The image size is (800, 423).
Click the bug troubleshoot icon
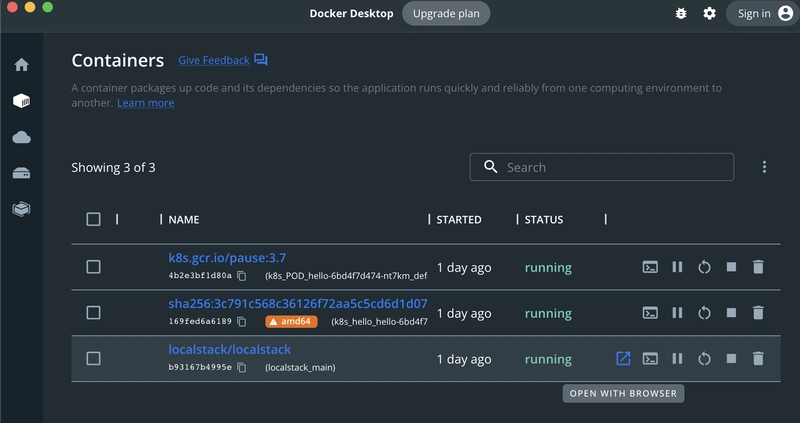[x=681, y=14]
